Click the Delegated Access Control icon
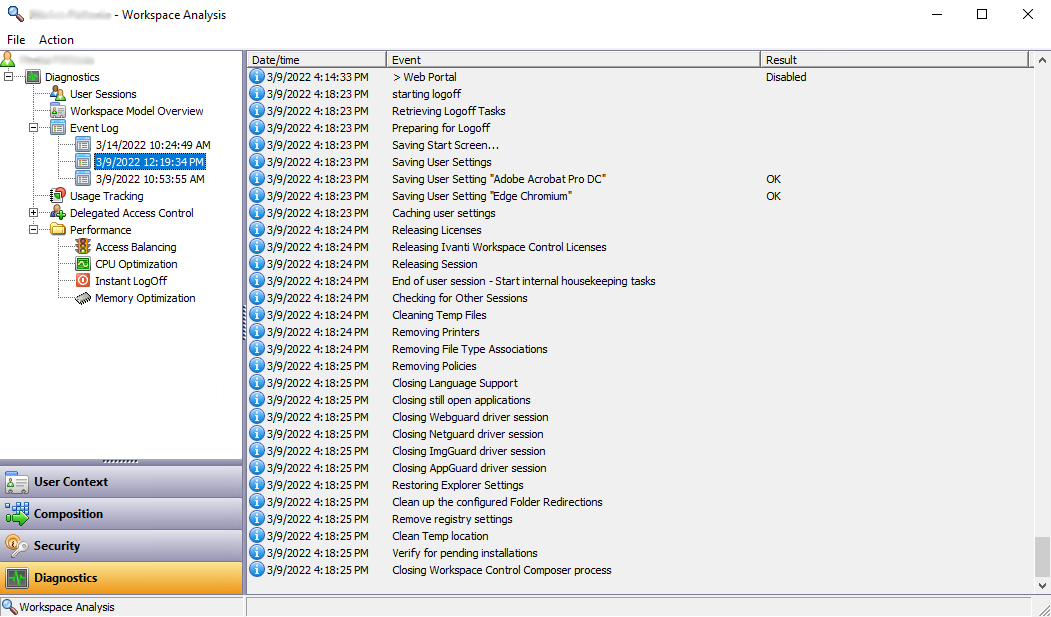This screenshot has height=617, width=1051. pos(58,213)
